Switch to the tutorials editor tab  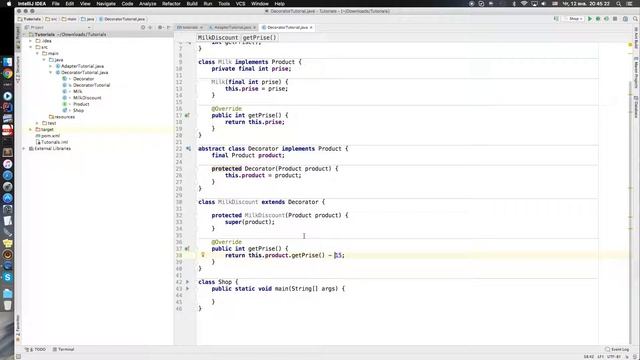pyautogui.click(x=190, y=27)
